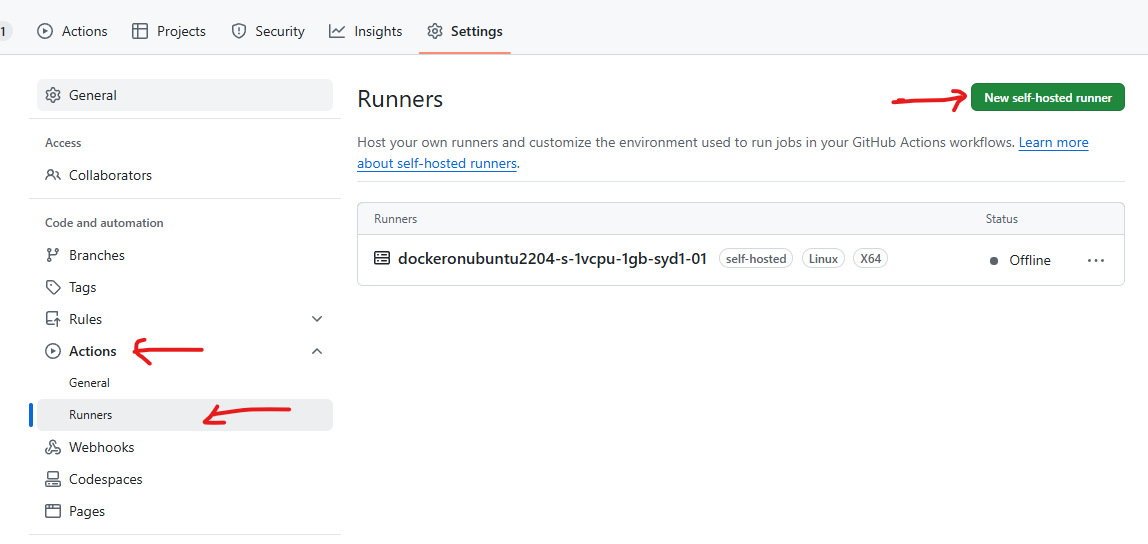Image resolution: width=1148 pixels, height=544 pixels.
Task: Click the Access section label
Action: (63, 143)
